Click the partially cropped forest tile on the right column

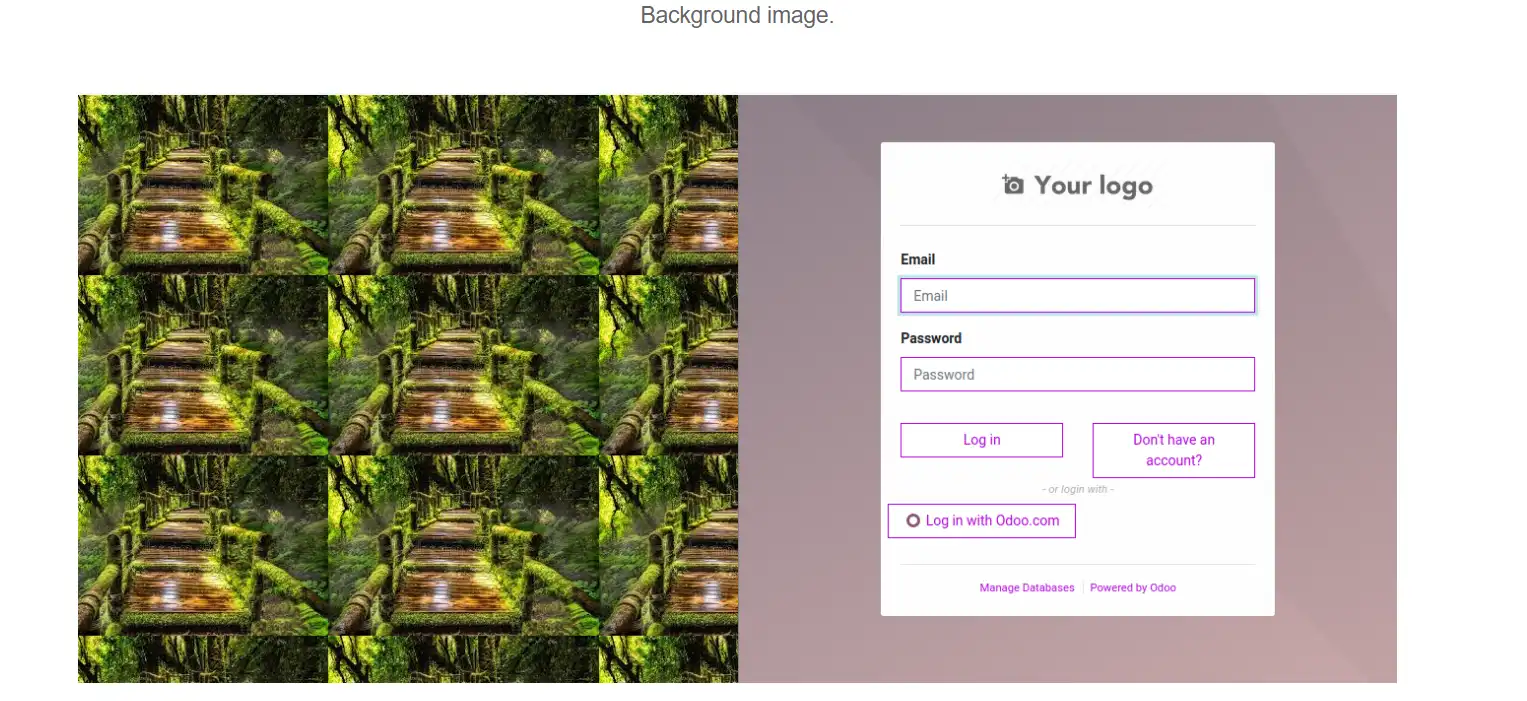668,362
